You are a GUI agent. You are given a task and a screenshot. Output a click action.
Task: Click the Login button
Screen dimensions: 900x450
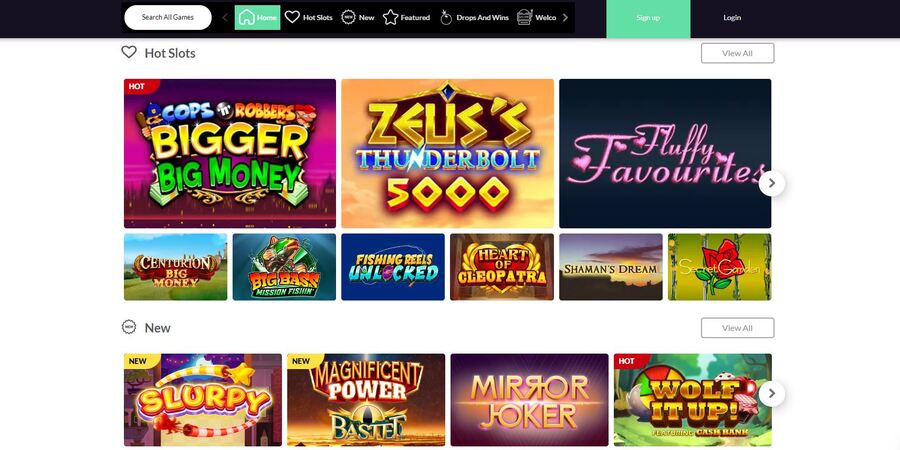pos(732,18)
